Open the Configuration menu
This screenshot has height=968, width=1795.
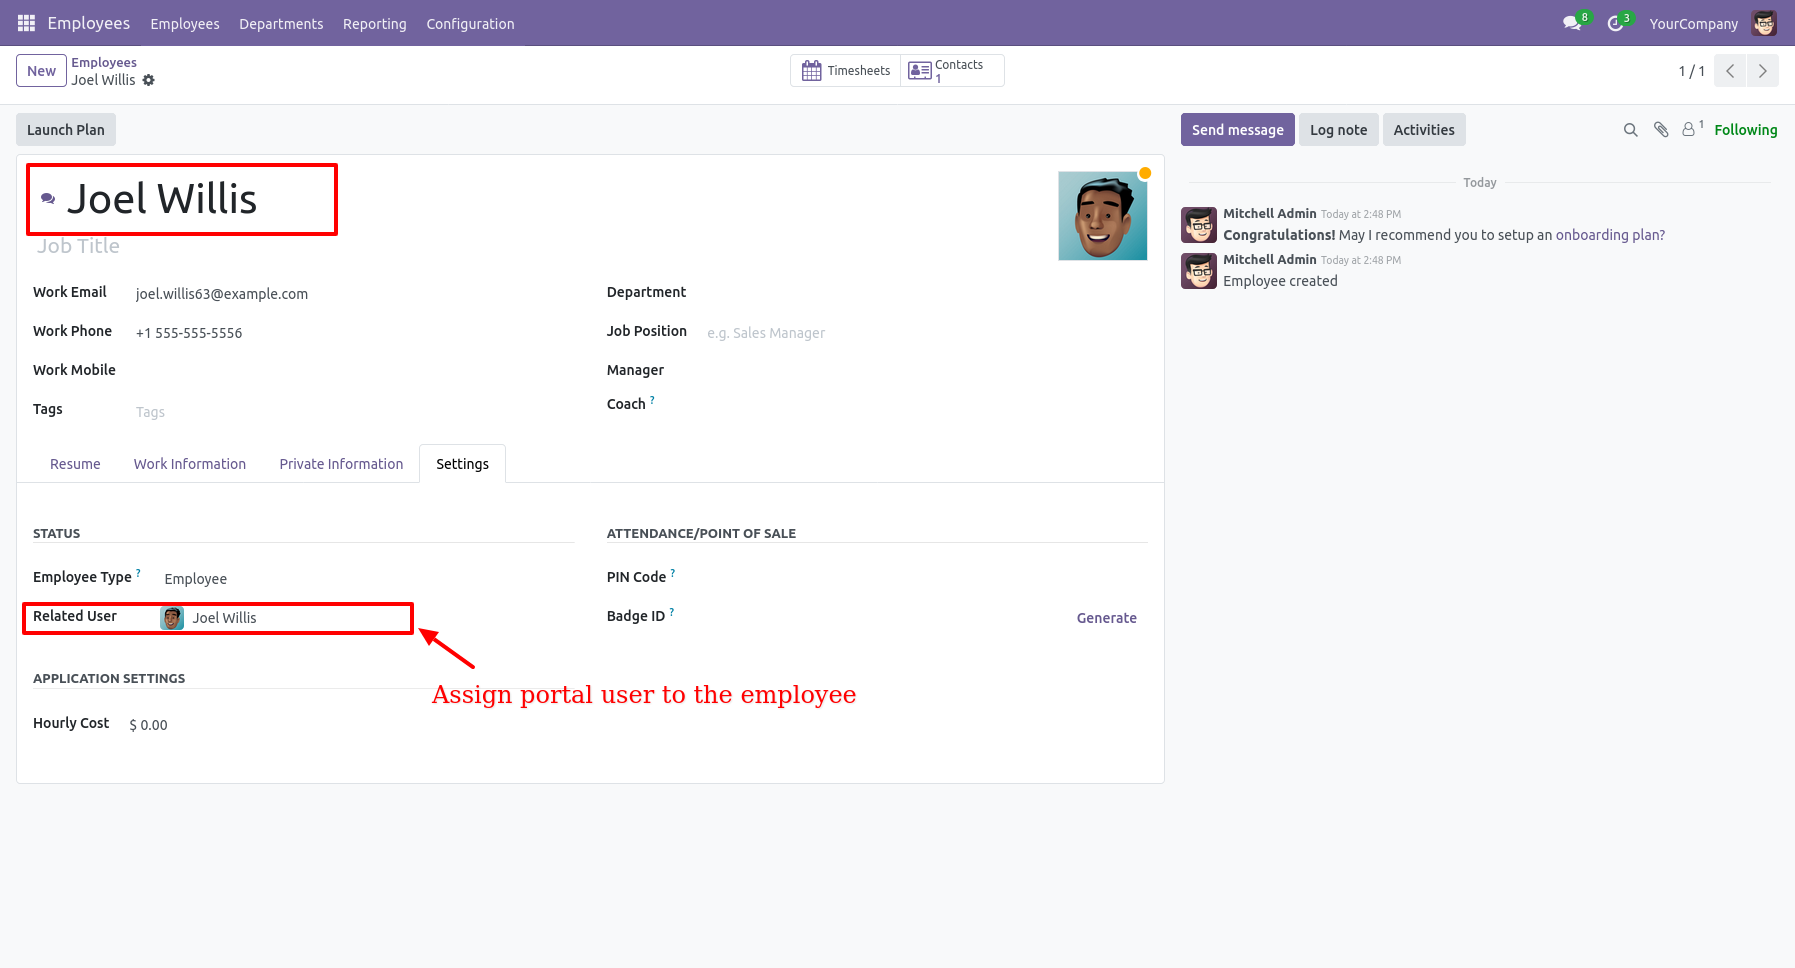[470, 24]
